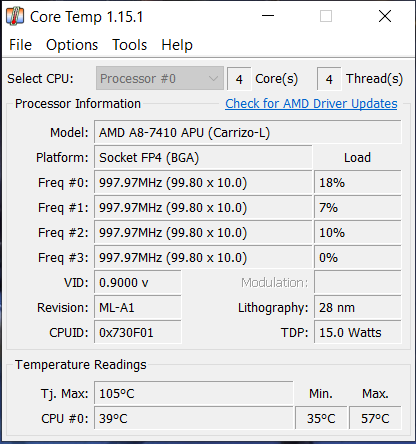Image resolution: width=416 pixels, height=444 pixels.
Task: Click the Processor Information group label
Action: pos(78,104)
